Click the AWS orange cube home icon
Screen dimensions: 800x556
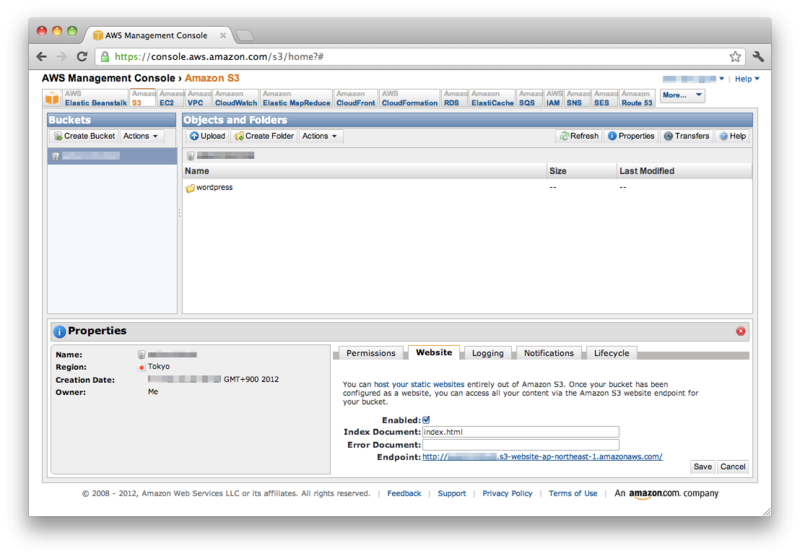[52, 98]
